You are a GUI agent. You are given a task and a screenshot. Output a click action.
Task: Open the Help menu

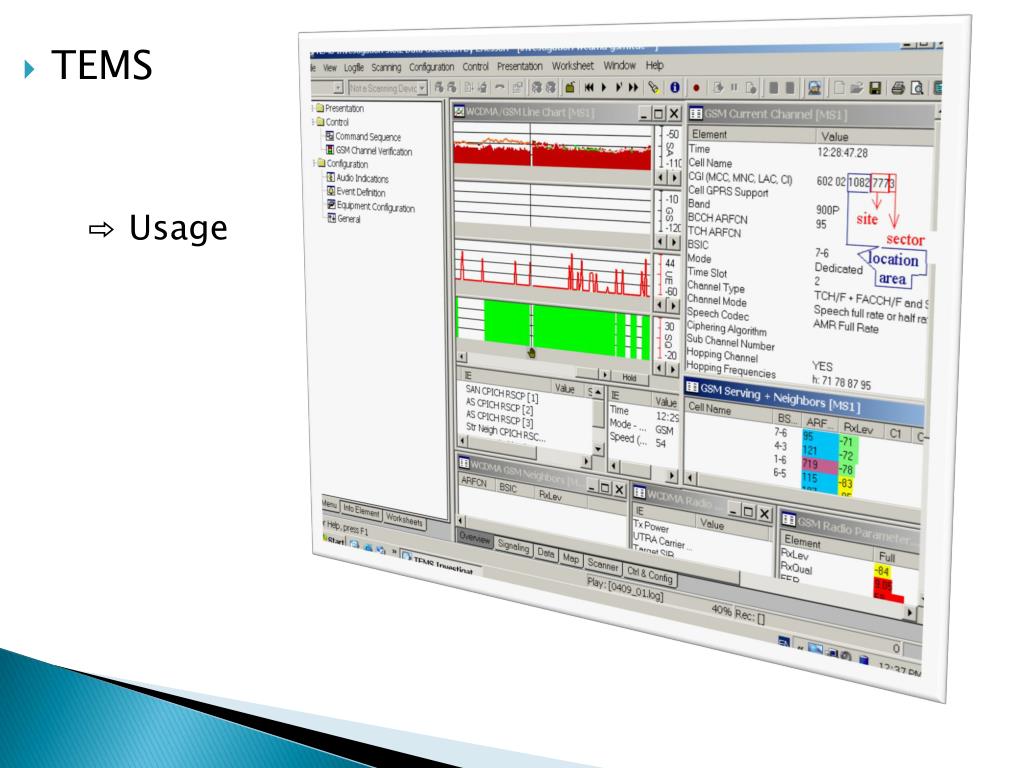coord(654,65)
